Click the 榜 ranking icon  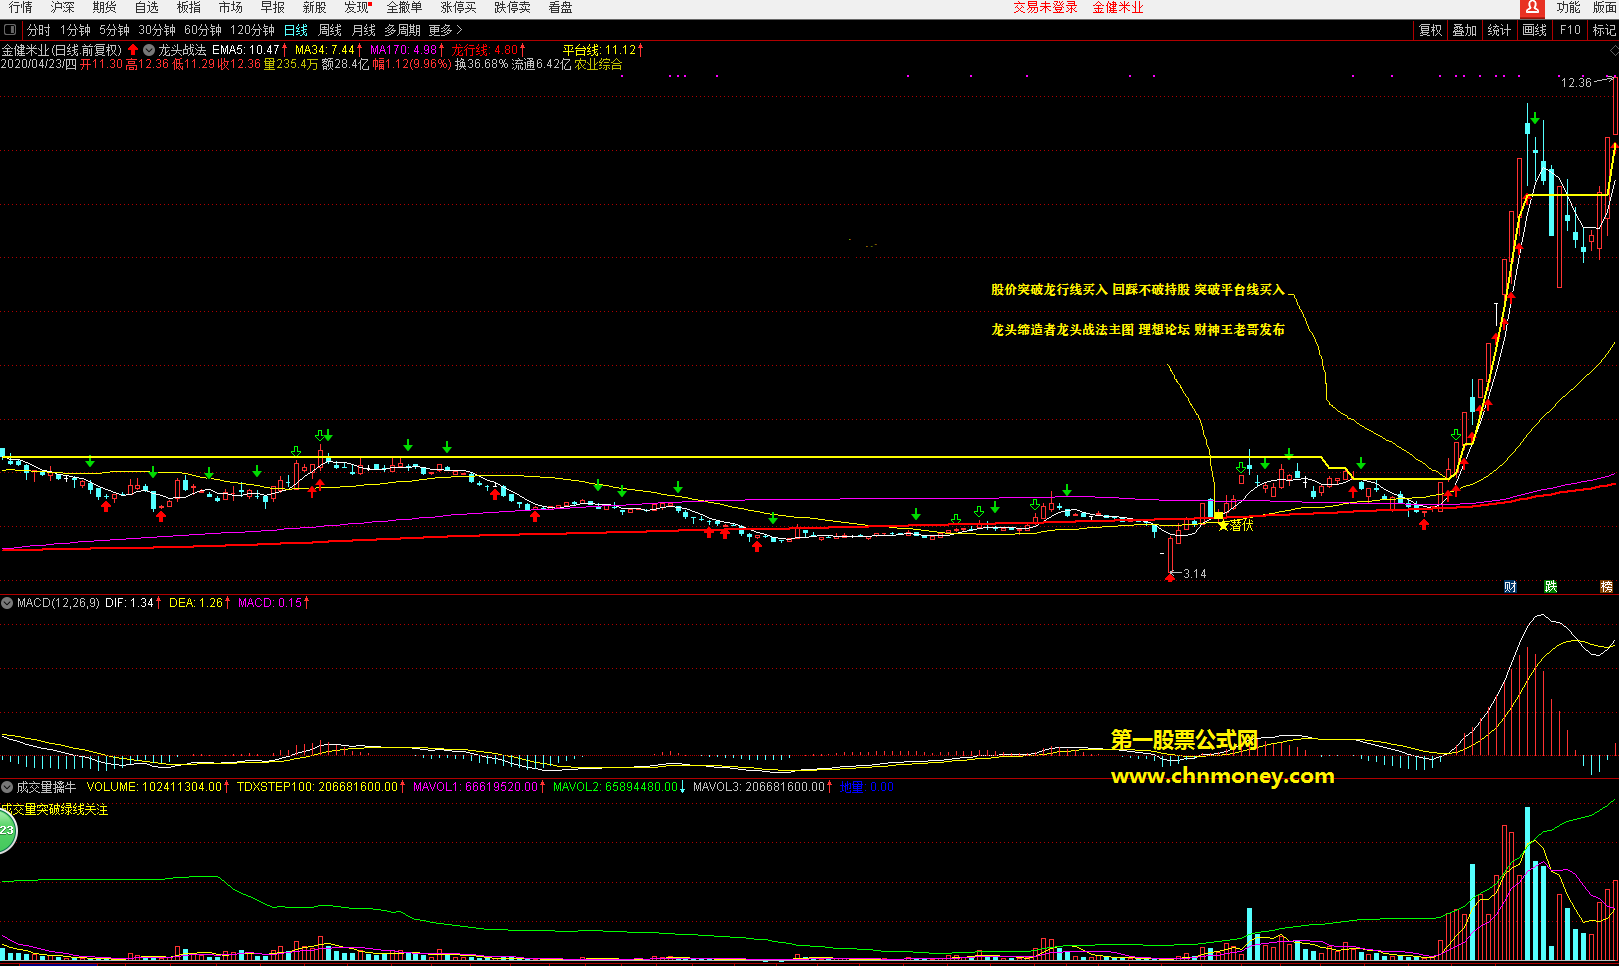pos(1607,587)
